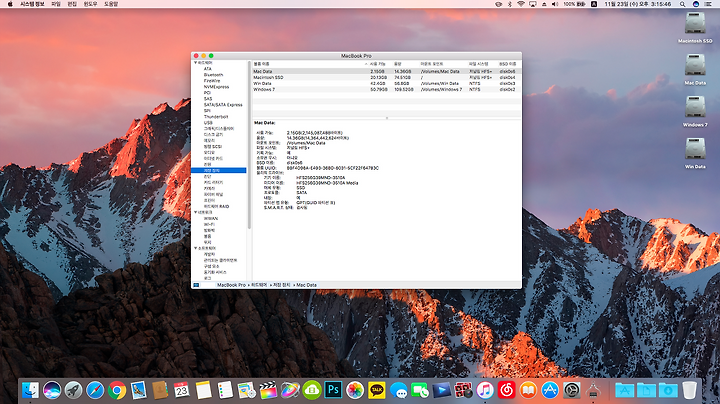The height and width of the screenshot is (404, 720).
Task: Collapse the Network section triangle above WWAN
Action: (195, 213)
